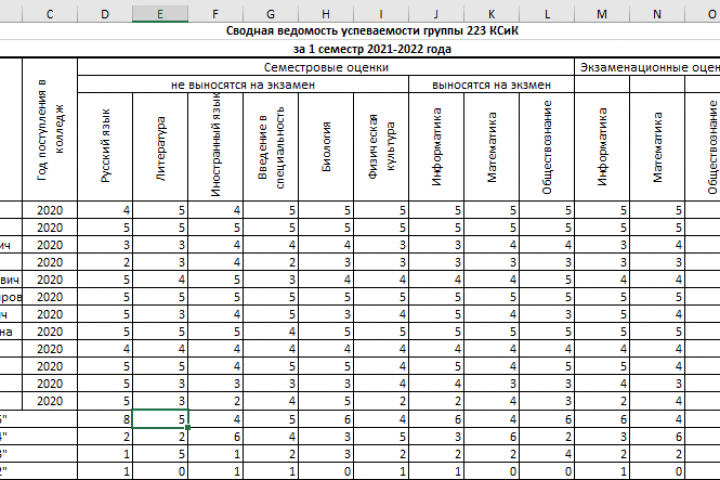Click 'Введение в специальность' column heading
Screen dimensions: 720x480
[270, 147]
